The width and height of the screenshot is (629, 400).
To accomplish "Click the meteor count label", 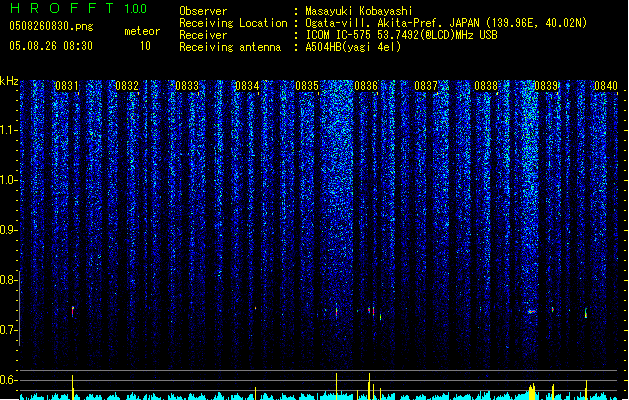I will (x=142, y=31).
